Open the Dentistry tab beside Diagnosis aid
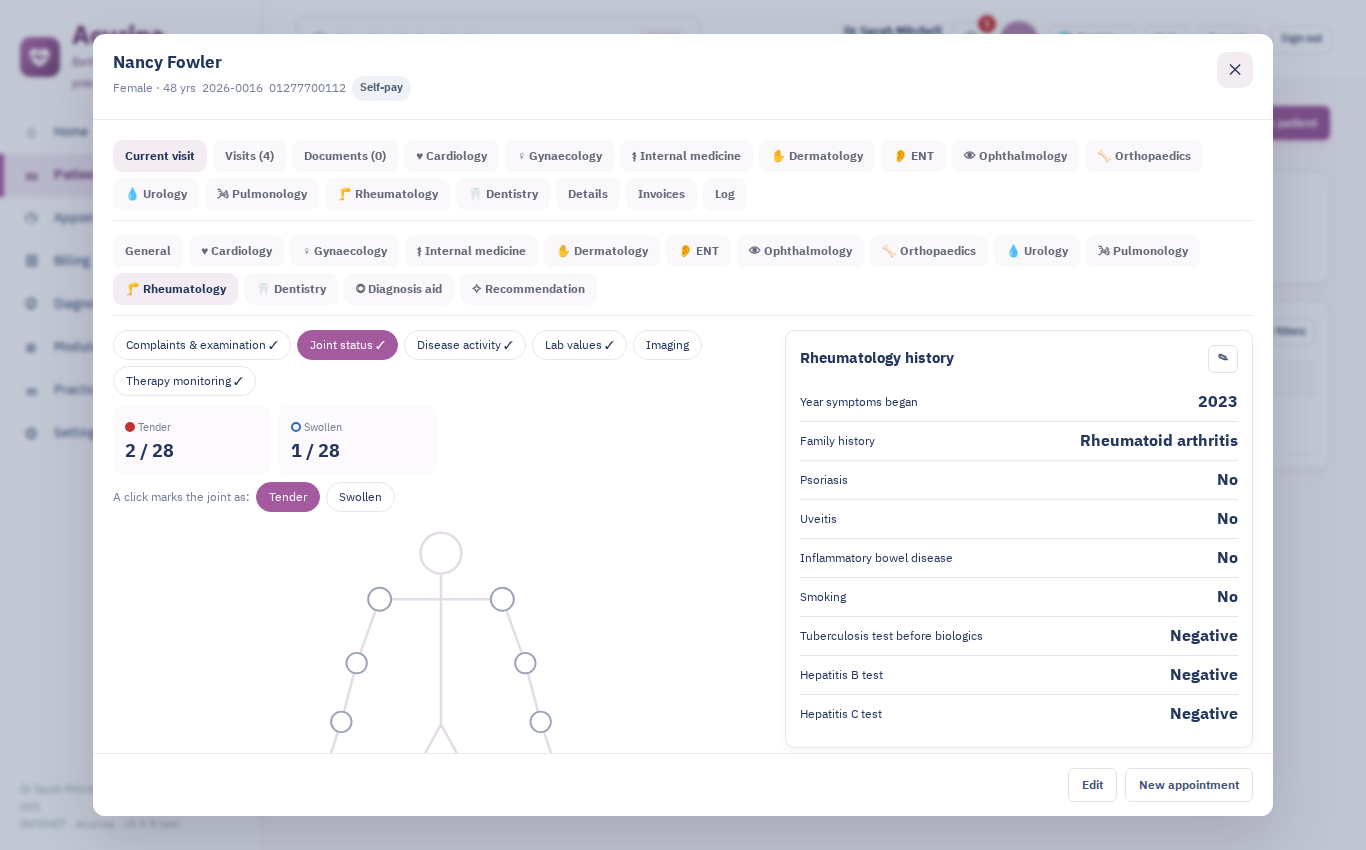Screen dimensions: 1366x850 (291, 289)
